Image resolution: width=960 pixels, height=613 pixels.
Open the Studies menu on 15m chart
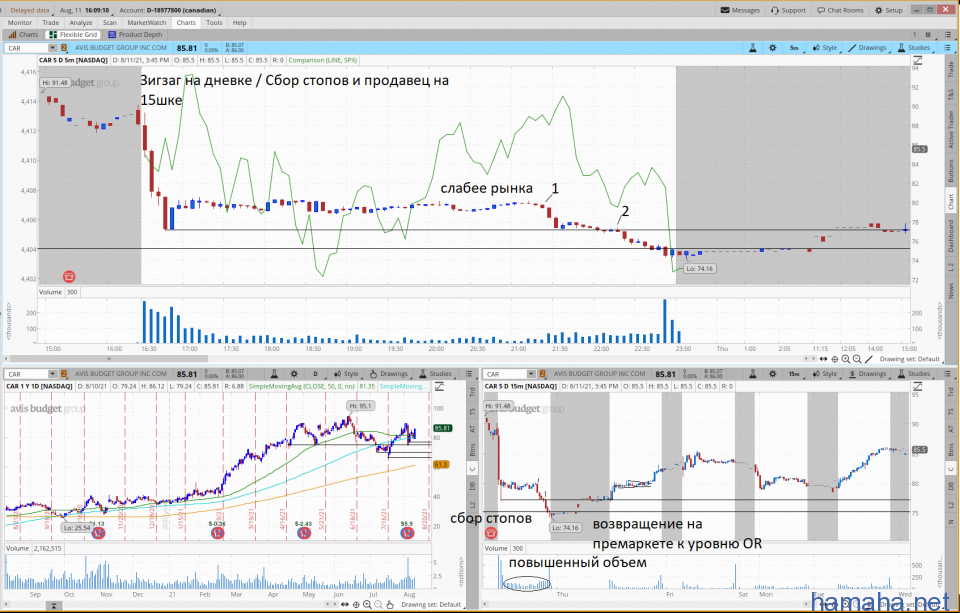tap(914, 374)
